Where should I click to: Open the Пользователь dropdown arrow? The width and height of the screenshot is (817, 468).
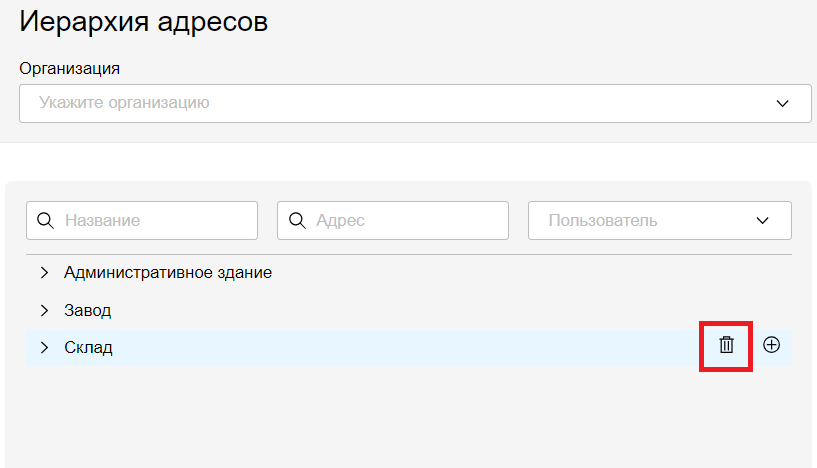point(763,221)
